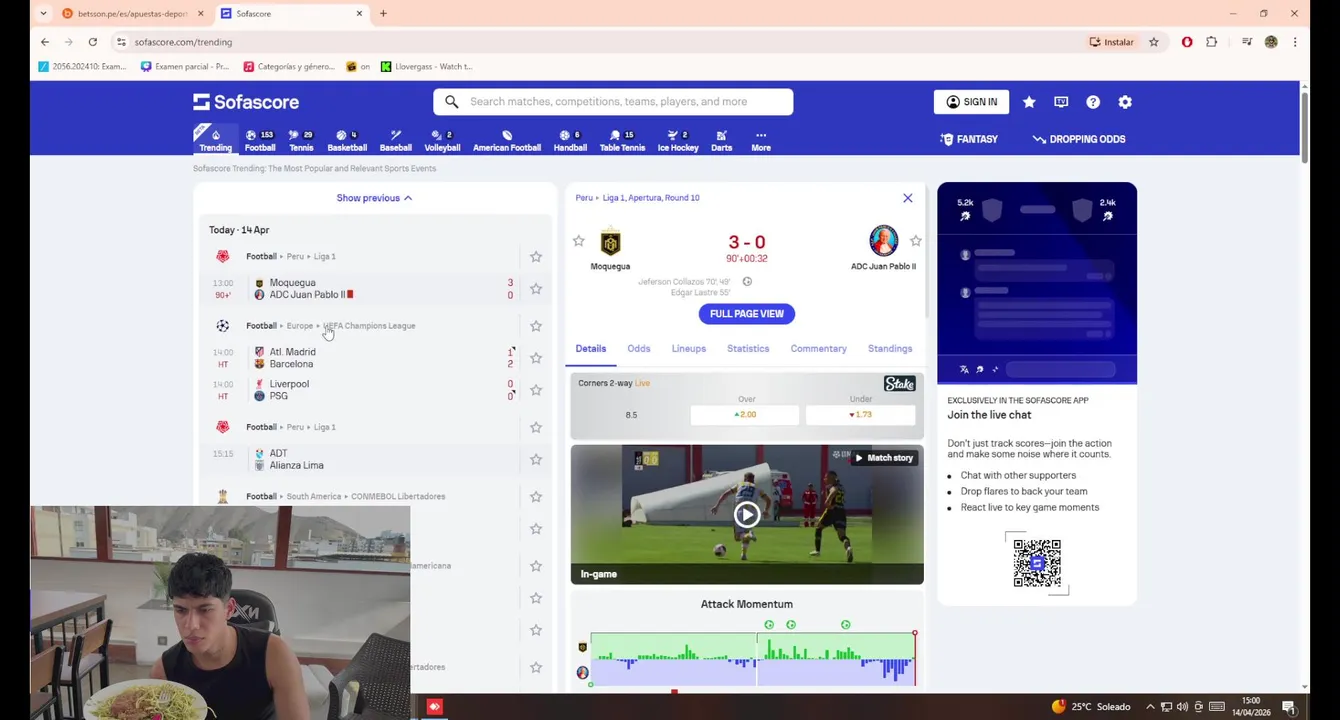Favorite the Peru Liga 1 league above ADT
1340x720 pixels.
[x=536, y=427]
